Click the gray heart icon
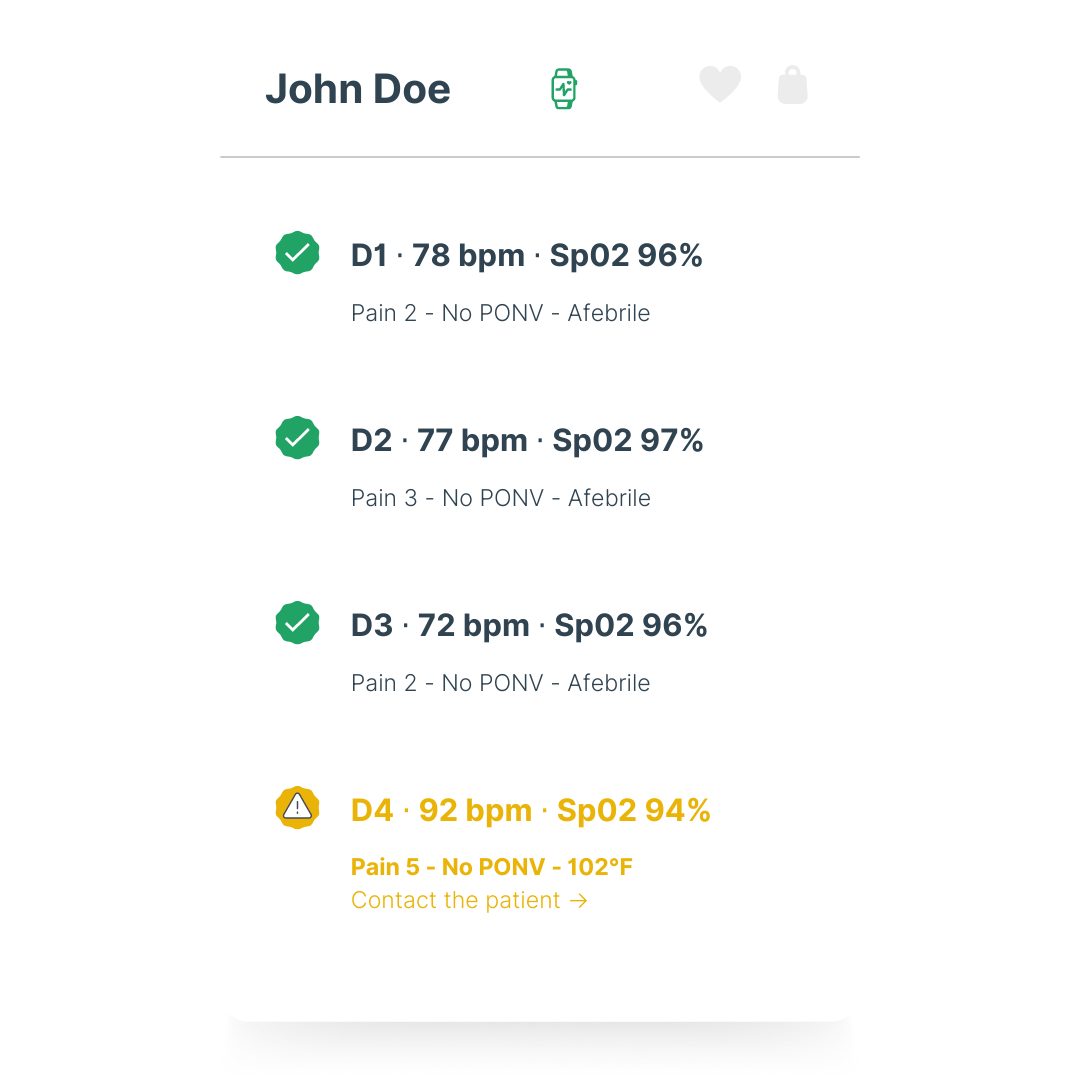The image size is (1080, 1080). [720, 84]
